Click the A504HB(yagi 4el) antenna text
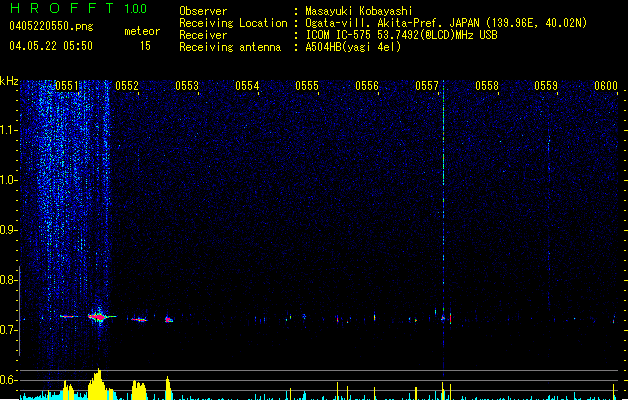This screenshot has height=400, width=629. click(353, 47)
